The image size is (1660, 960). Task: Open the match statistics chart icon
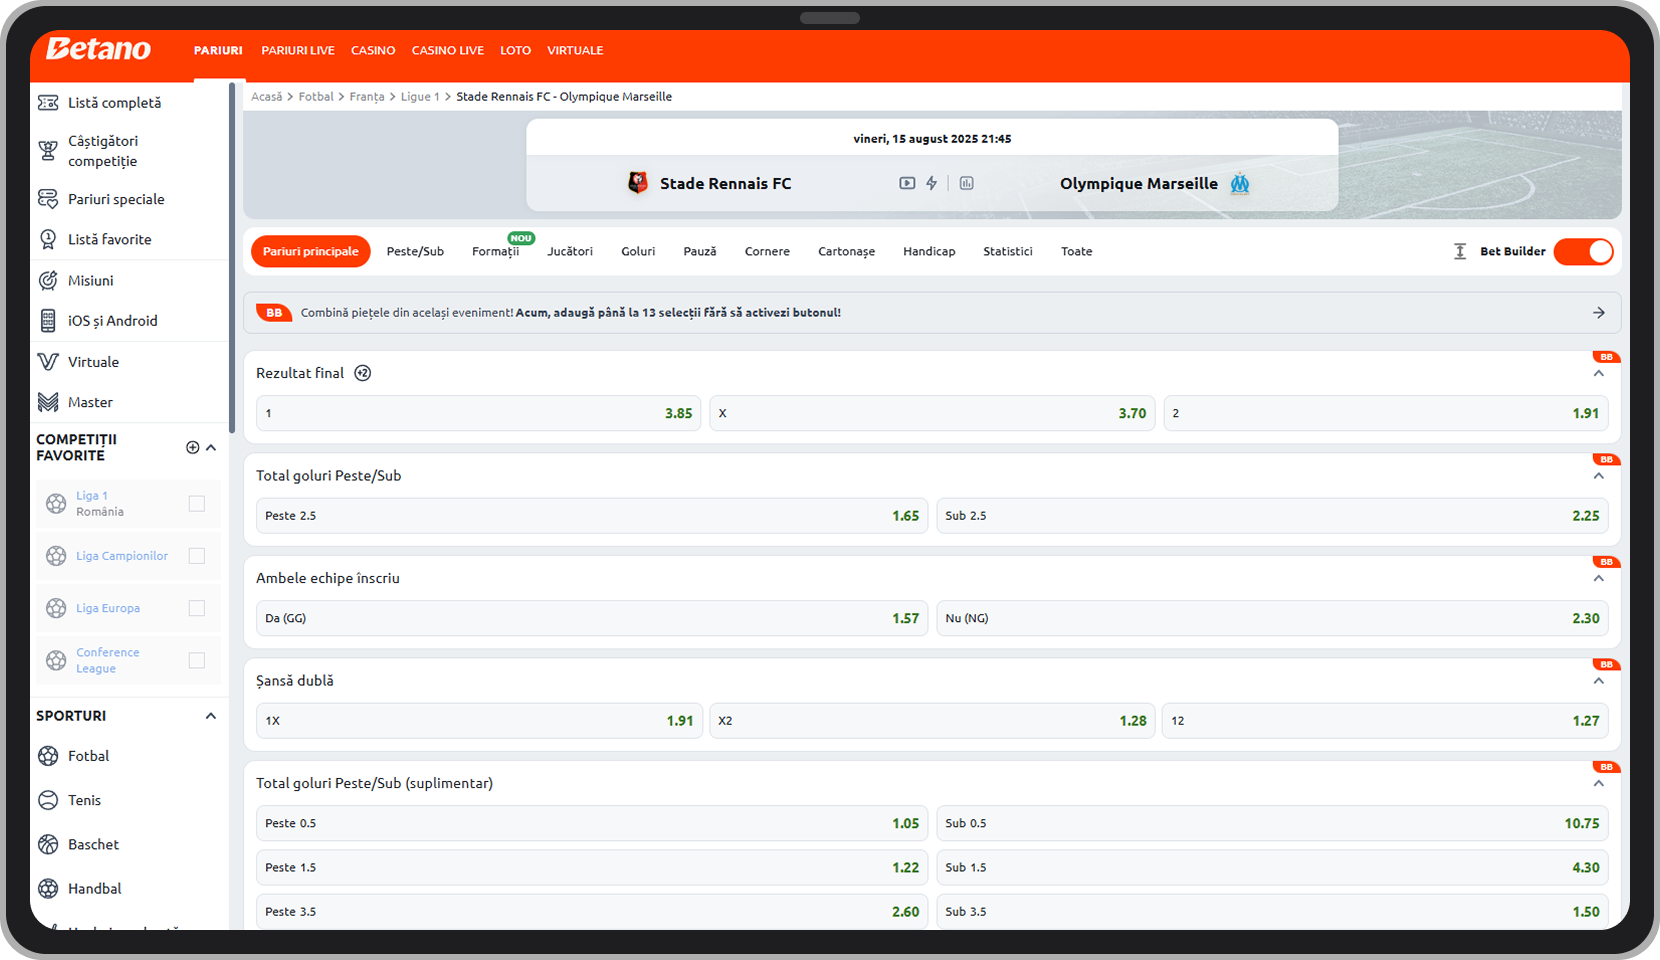(x=967, y=183)
